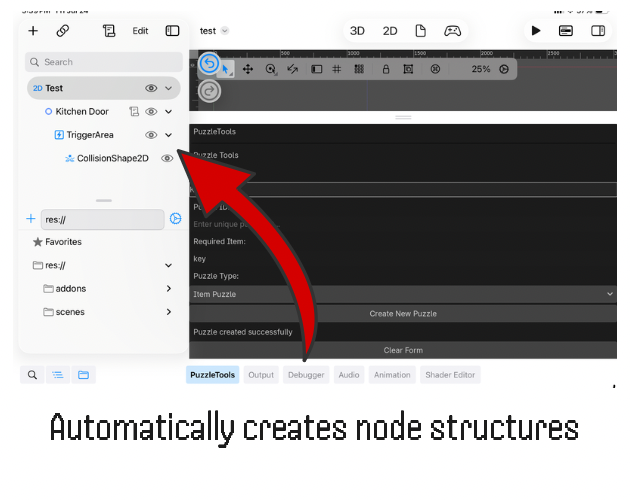Image resolution: width=630 pixels, height=500 pixels.
Task: Toggle the left sidebar panel icon
Action: pyautogui.click(x=172, y=31)
